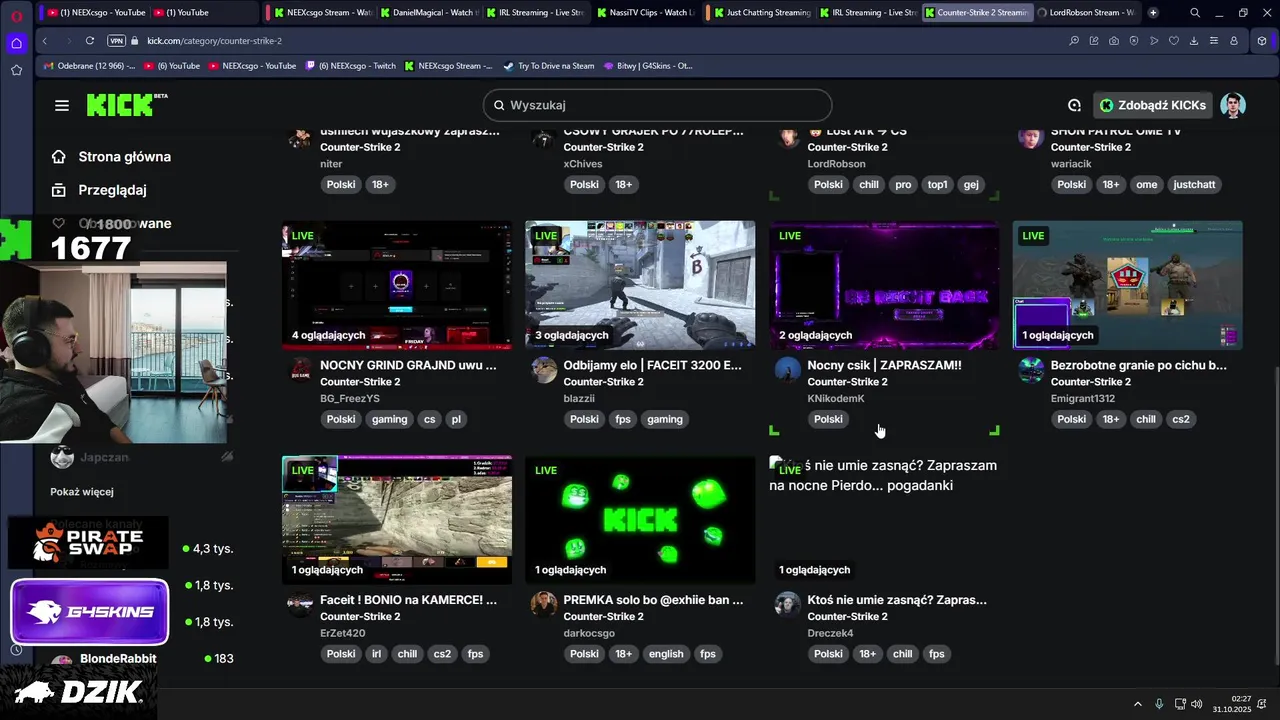Open the darkocsgo channel avatar
1280x720 pixels.
coord(544,604)
